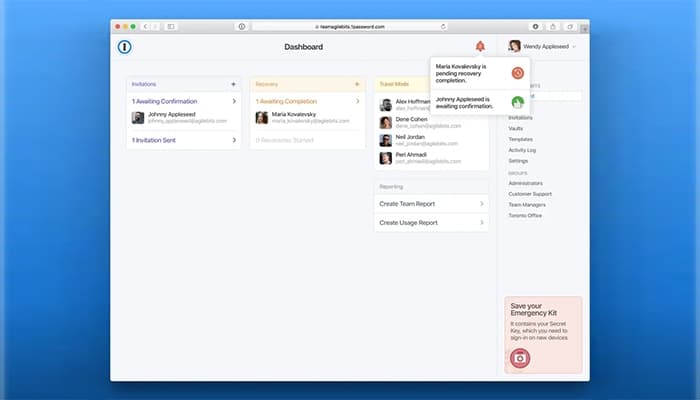The height and width of the screenshot is (400, 700).
Task: Click the green confirmation icon in notifications
Action: point(517,102)
